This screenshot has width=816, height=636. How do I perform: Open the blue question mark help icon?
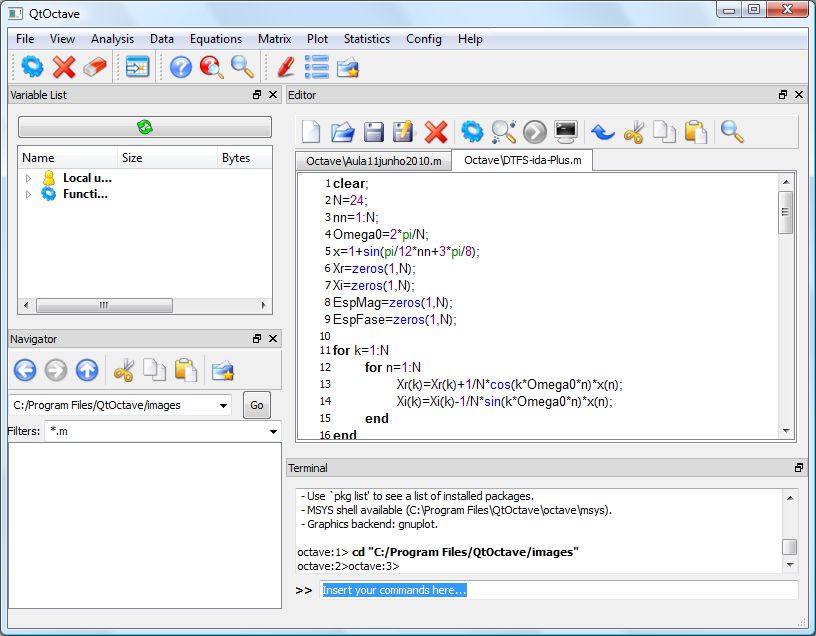tap(181, 67)
